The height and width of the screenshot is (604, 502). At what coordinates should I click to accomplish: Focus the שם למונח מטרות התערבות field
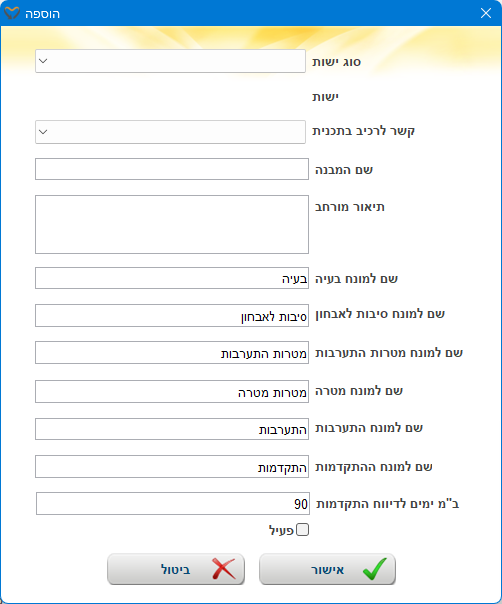point(172,352)
